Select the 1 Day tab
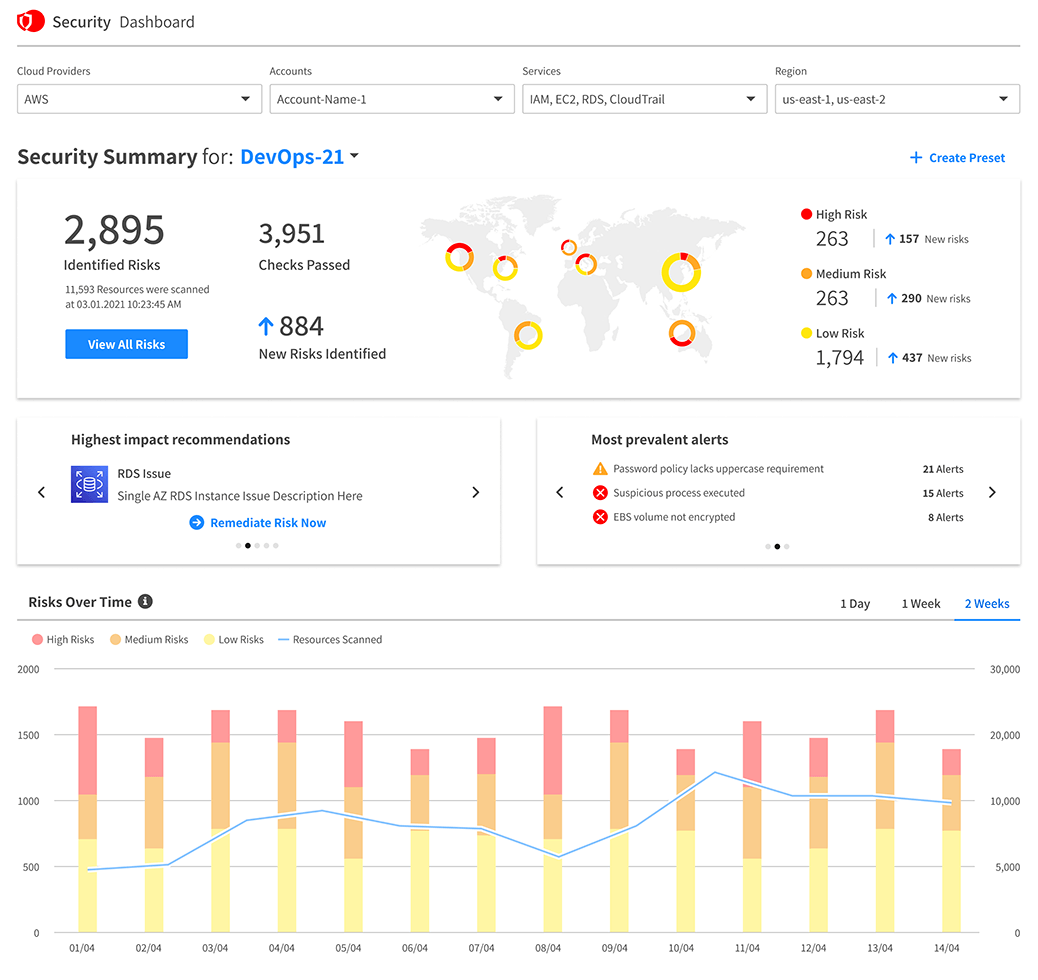 coord(854,604)
